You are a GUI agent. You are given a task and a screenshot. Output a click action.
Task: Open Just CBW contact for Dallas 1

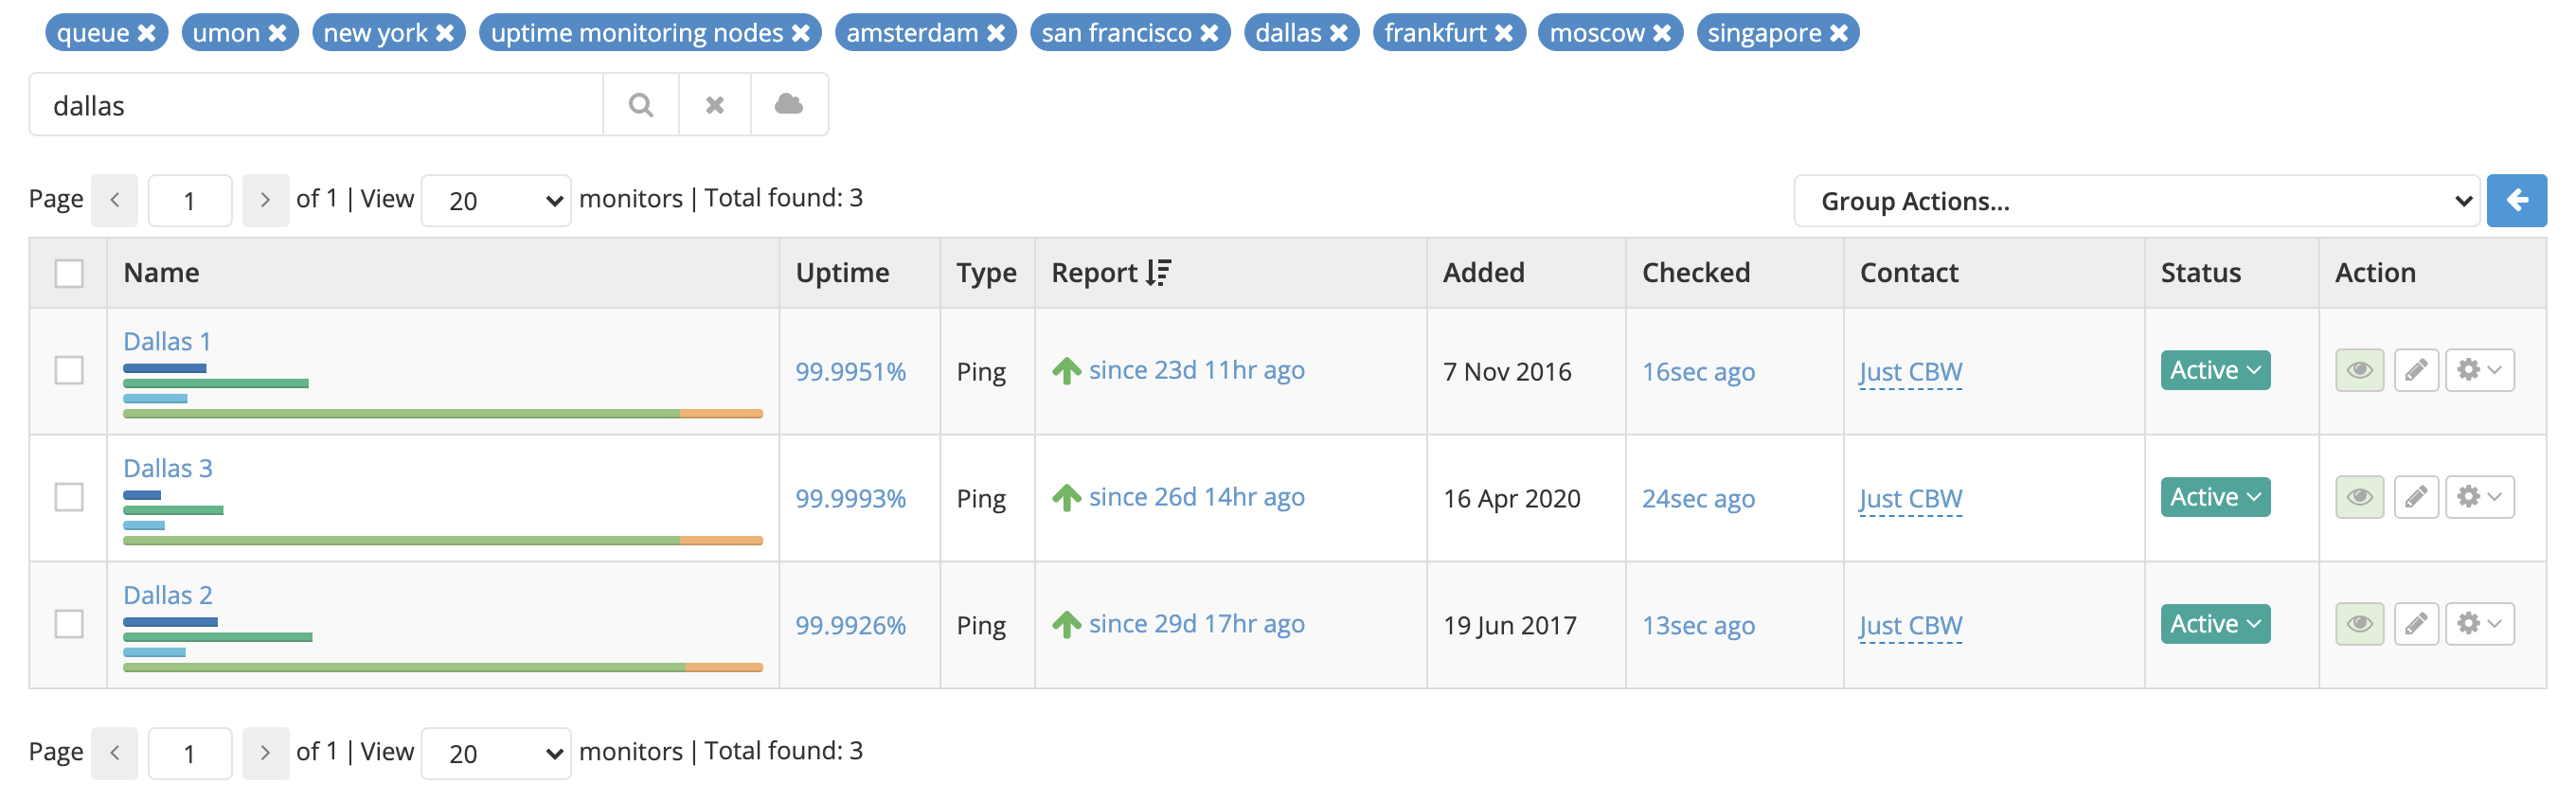[1910, 371]
